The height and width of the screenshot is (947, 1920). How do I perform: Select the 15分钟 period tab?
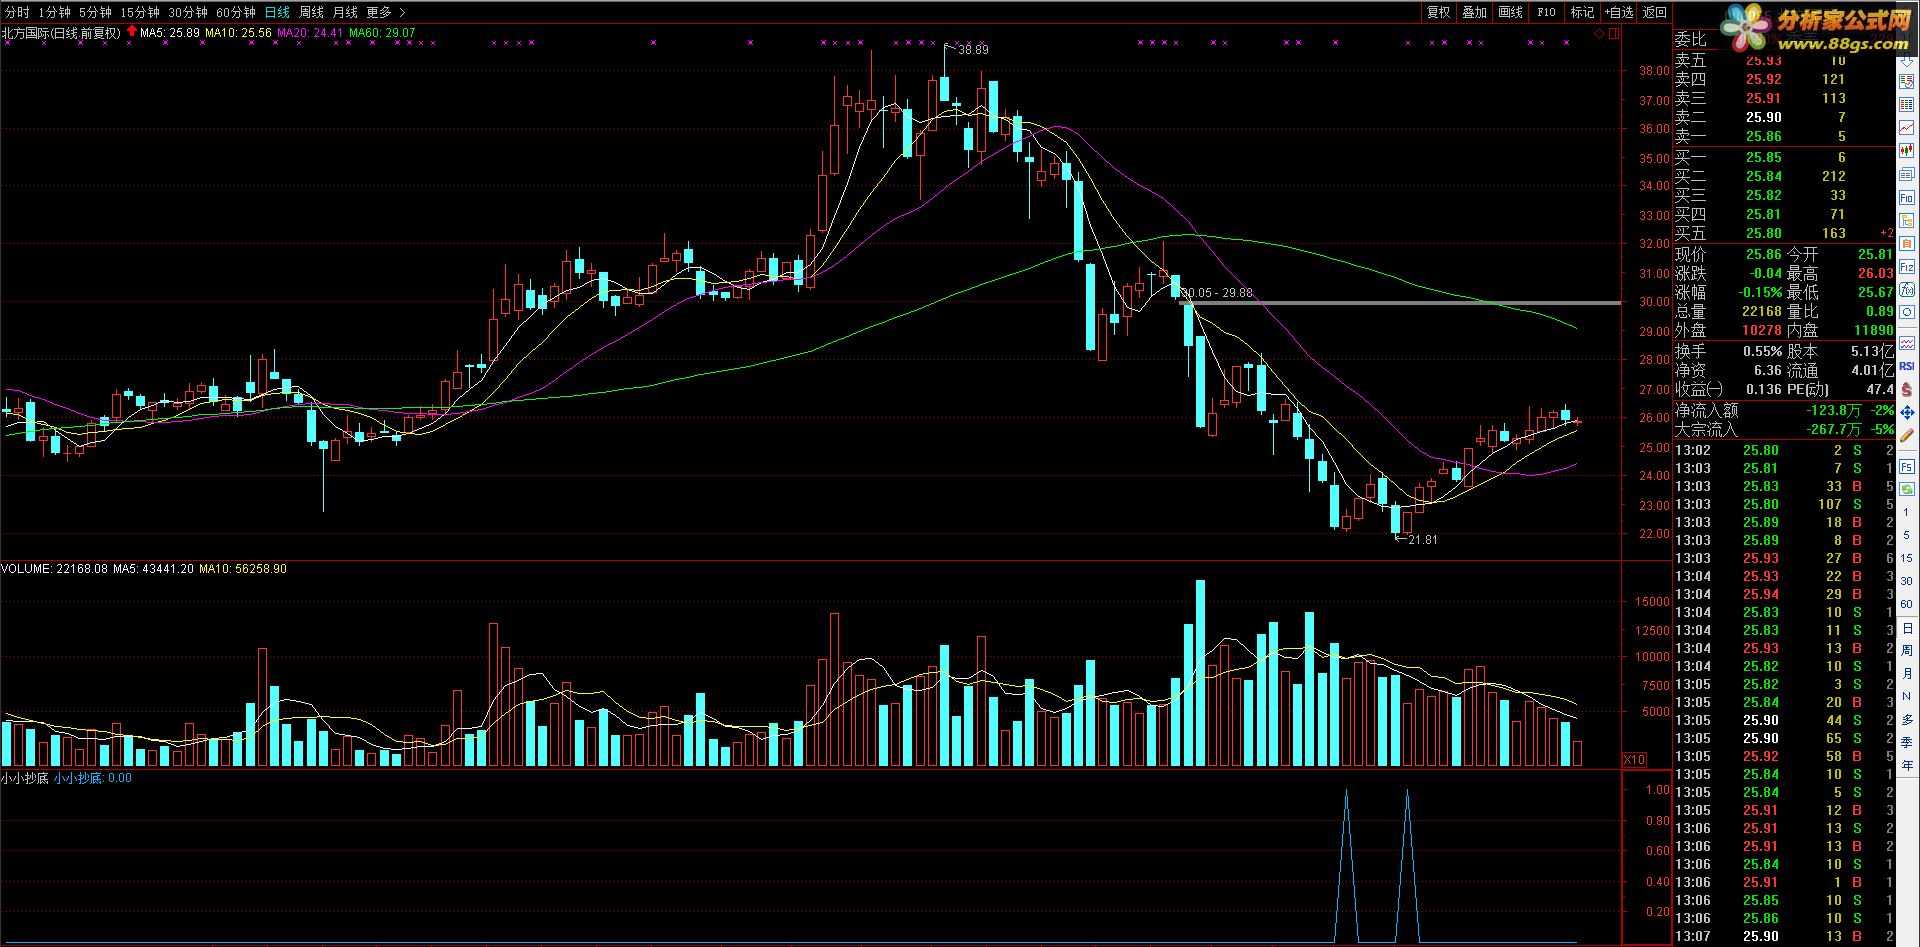[x=139, y=12]
